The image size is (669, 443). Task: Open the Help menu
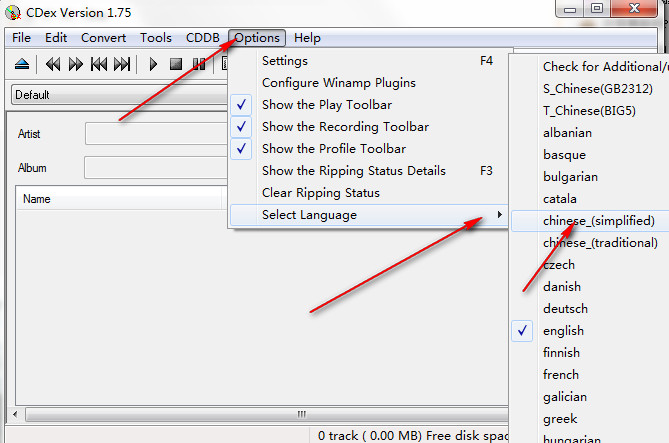pos(307,38)
